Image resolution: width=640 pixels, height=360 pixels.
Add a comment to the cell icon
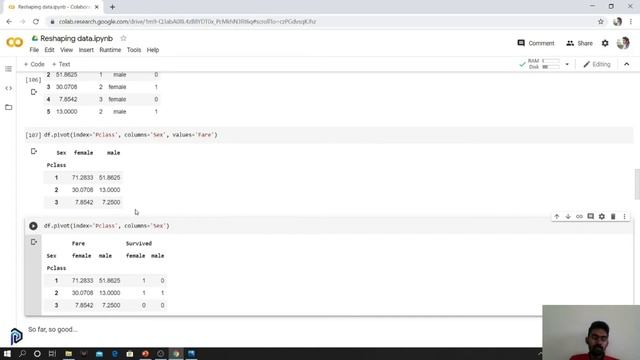click(591, 216)
